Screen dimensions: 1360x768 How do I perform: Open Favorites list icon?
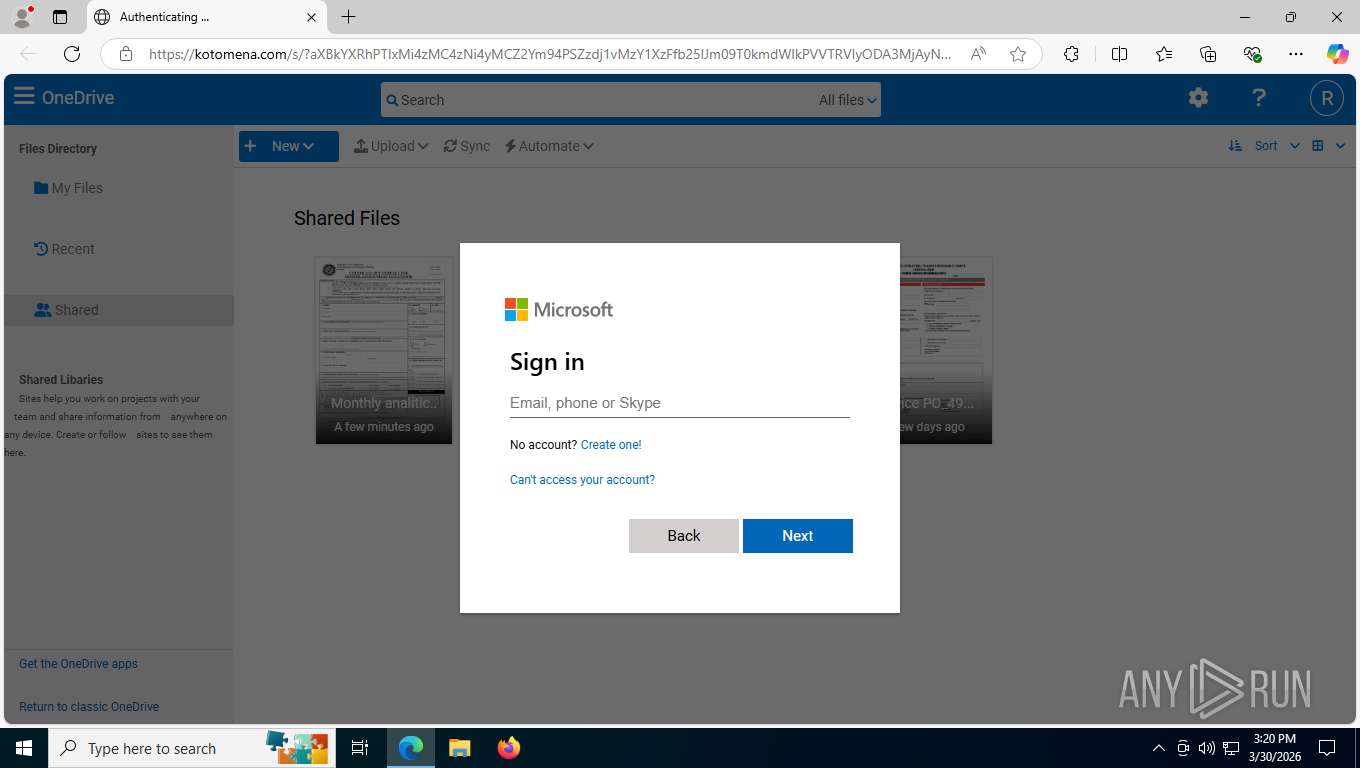pyautogui.click(x=1164, y=54)
